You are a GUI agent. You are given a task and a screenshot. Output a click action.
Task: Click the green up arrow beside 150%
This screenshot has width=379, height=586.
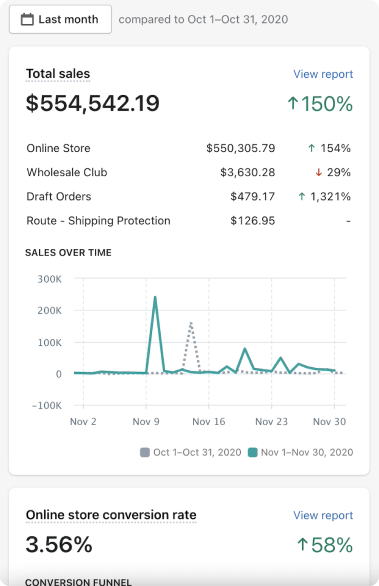(x=293, y=103)
